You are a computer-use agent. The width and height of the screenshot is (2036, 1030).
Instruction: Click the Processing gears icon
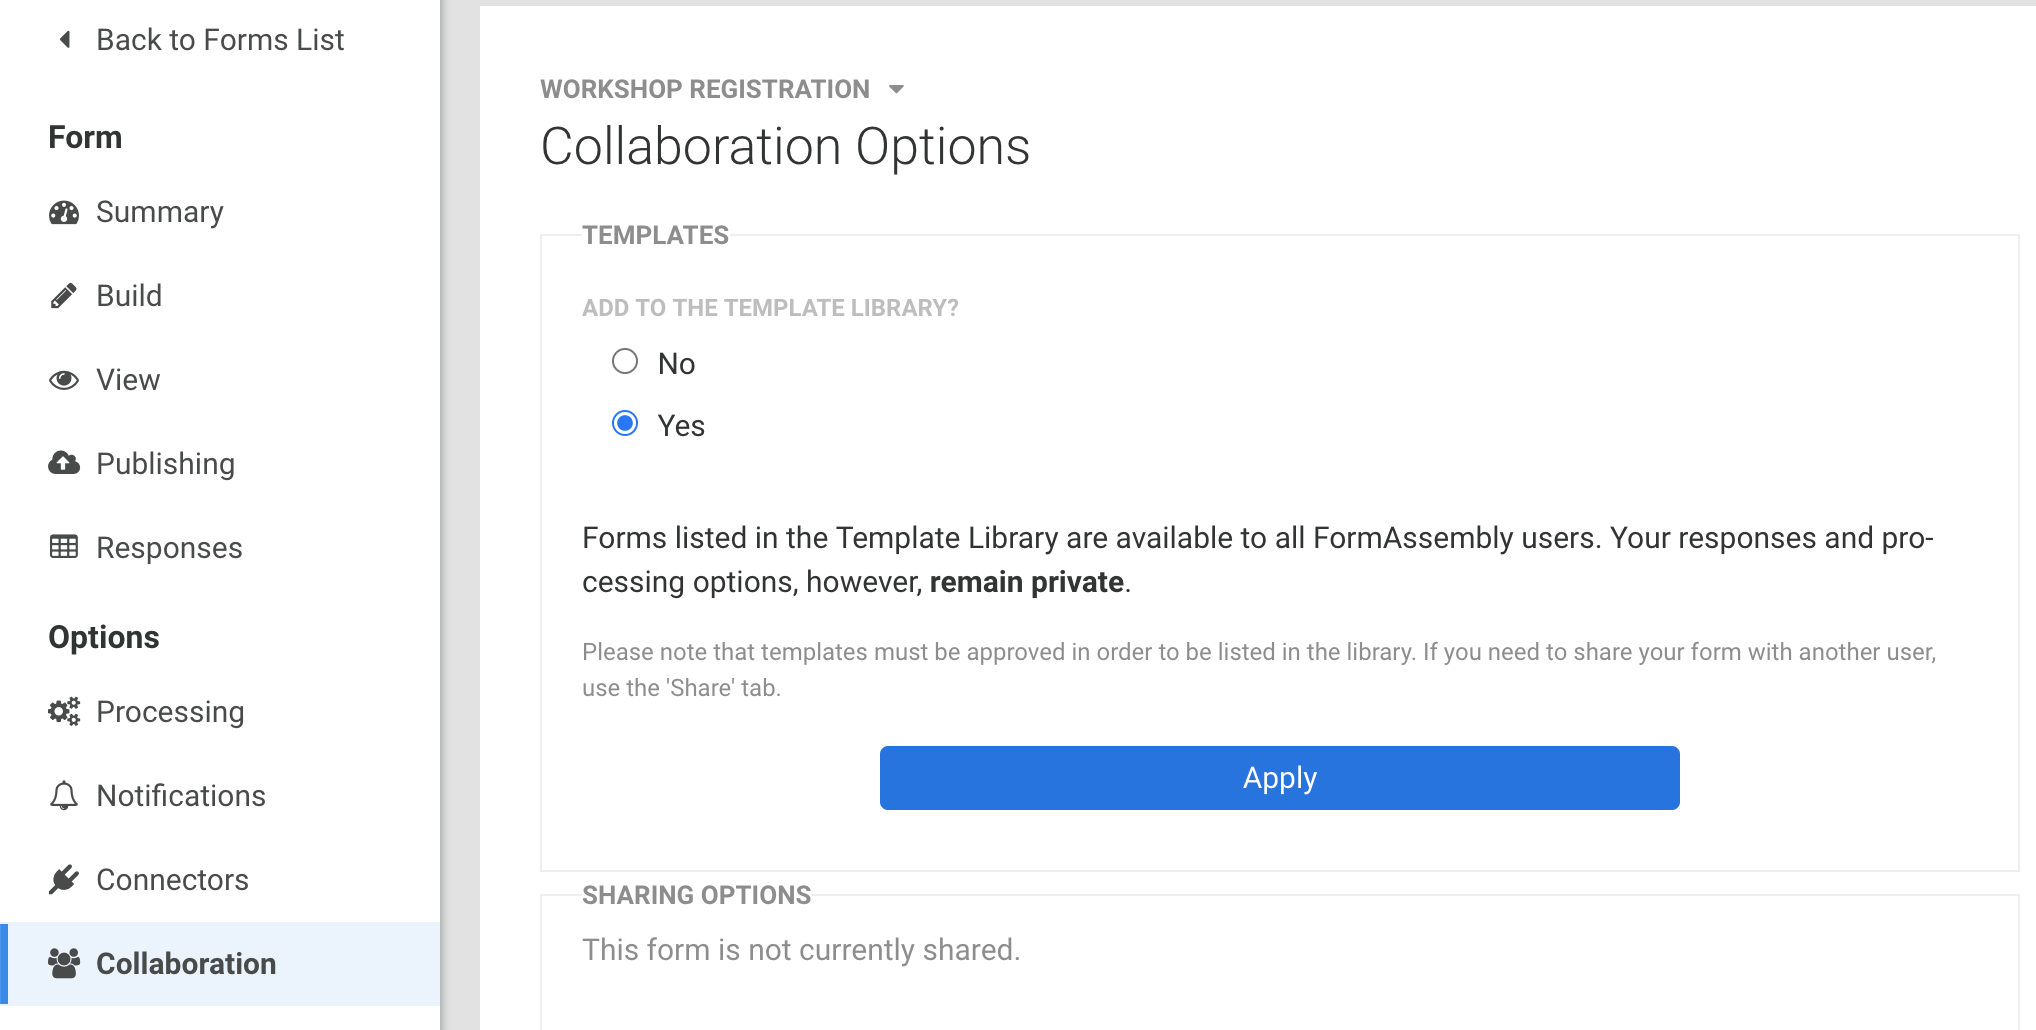click(x=64, y=711)
